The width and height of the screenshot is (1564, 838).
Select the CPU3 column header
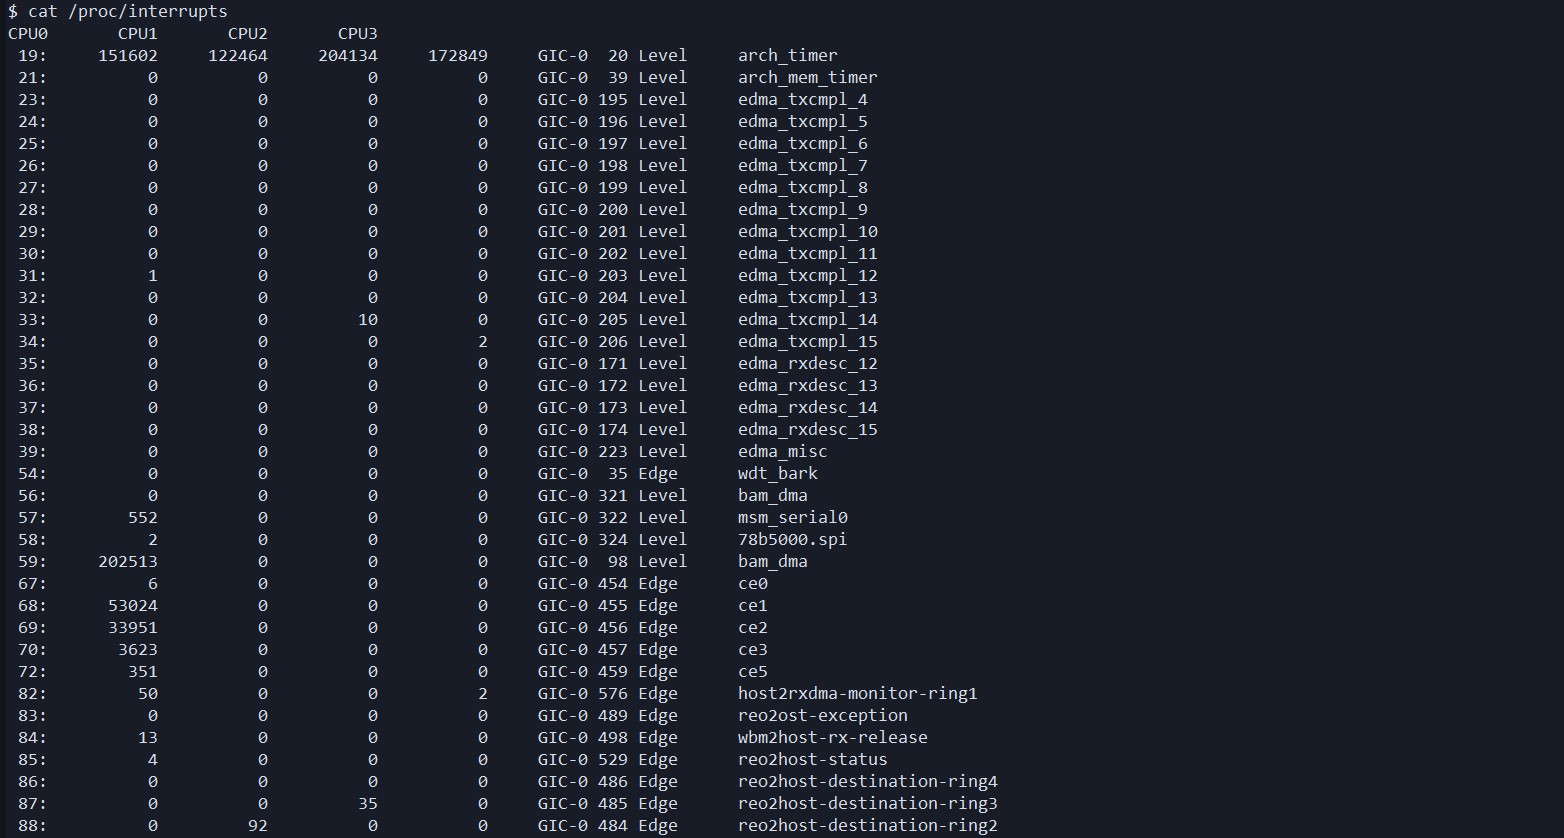point(358,34)
